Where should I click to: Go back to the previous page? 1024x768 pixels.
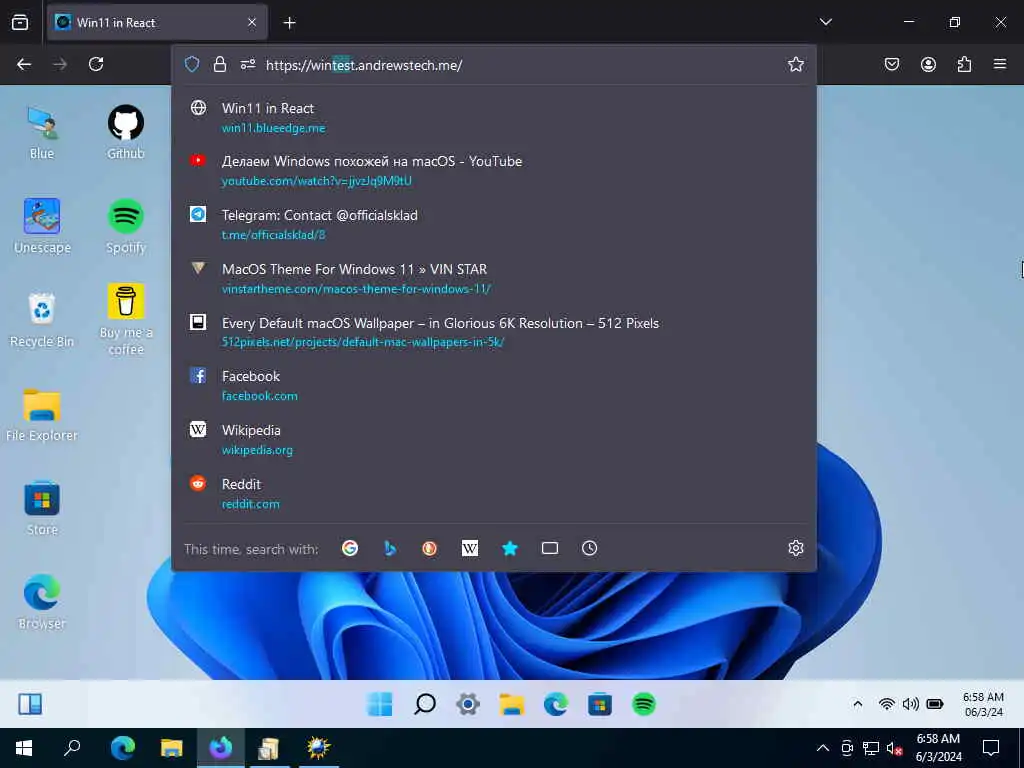(x=24, y=64)
